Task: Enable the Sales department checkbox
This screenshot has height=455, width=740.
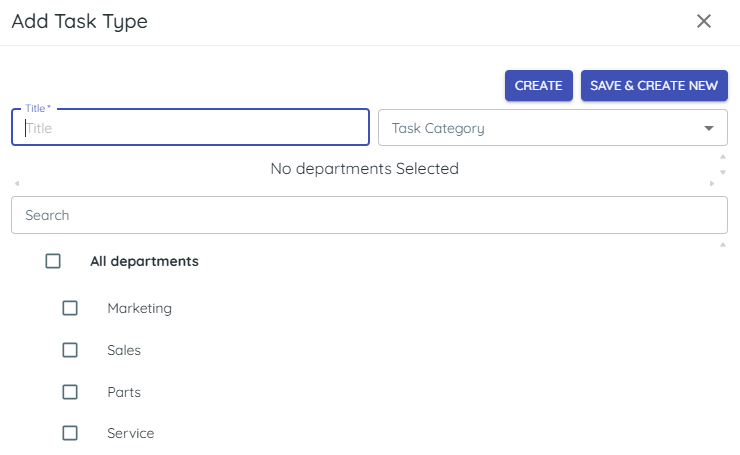Action: (x=70, y=350)
